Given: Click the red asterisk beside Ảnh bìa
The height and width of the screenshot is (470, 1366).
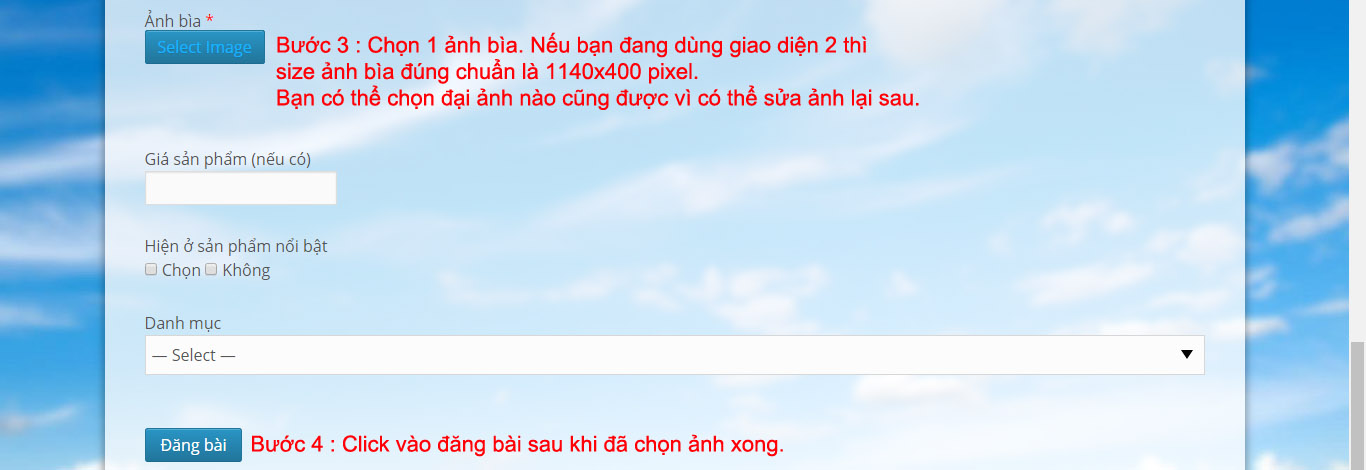Looking at the screenshot, I should (209, 19).
